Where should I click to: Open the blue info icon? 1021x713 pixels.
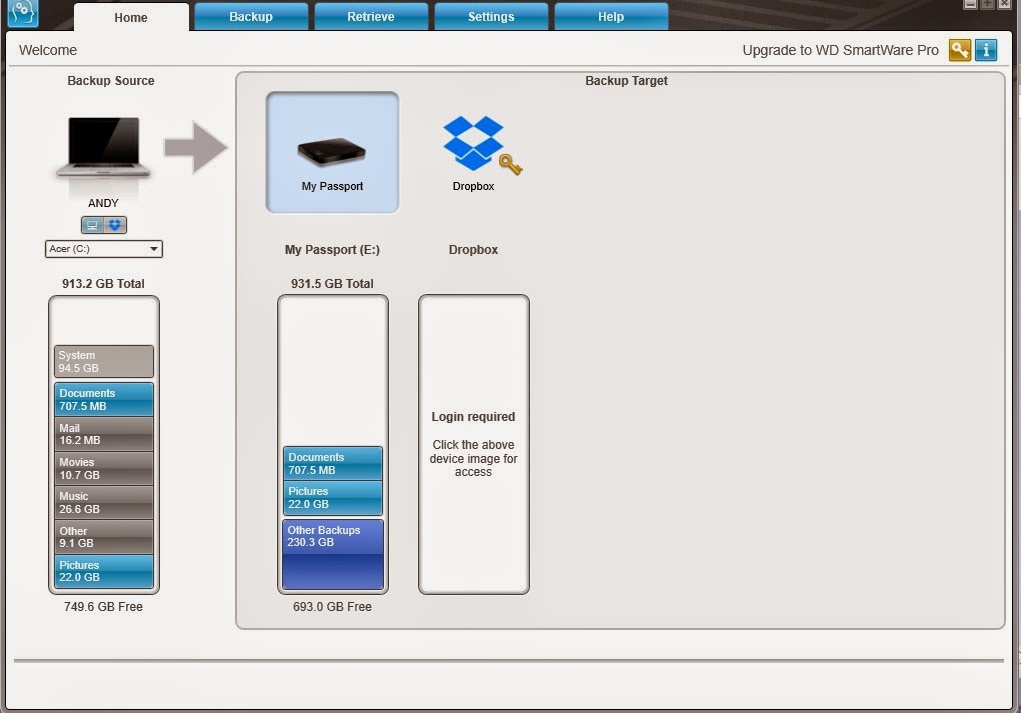[x=986, y=50]
